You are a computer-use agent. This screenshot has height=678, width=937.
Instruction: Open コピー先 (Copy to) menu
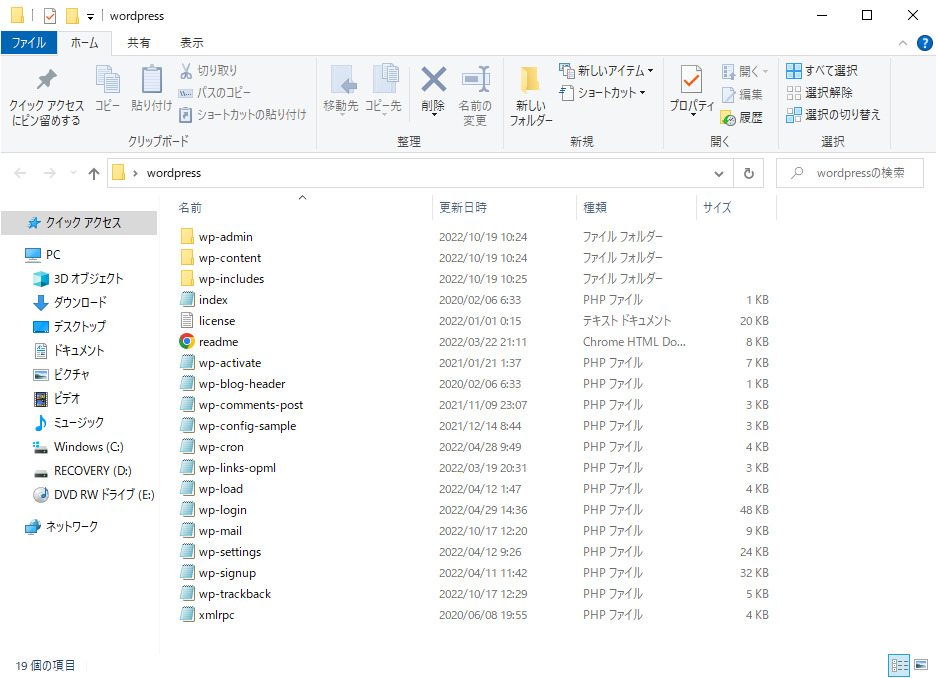coord(383,90)
